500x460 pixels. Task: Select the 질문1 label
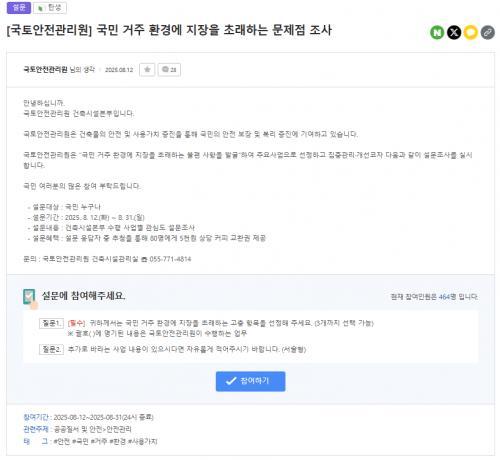point(51,323)
